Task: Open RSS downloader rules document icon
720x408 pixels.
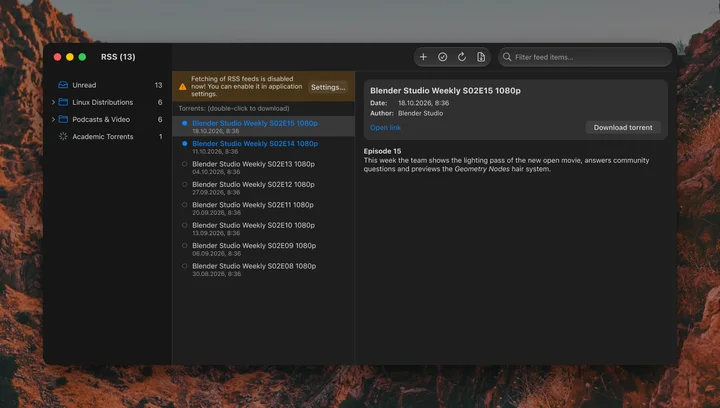Action: tap(481, 57)
